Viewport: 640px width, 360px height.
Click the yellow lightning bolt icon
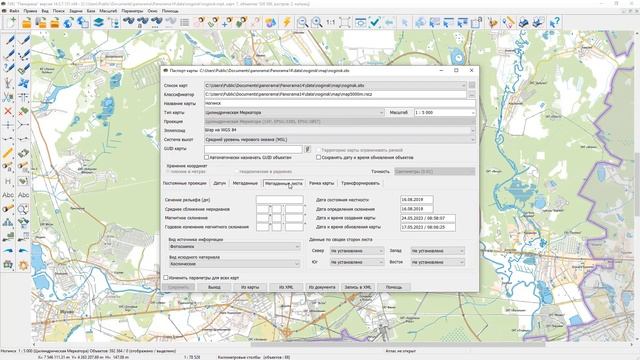287,22
